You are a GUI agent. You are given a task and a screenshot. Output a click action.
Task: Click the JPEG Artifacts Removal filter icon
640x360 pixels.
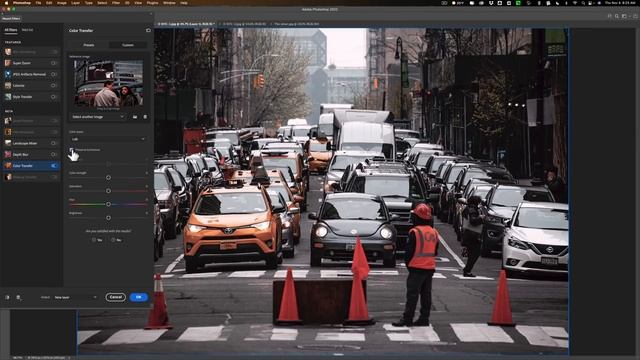(x=8, y=74)
